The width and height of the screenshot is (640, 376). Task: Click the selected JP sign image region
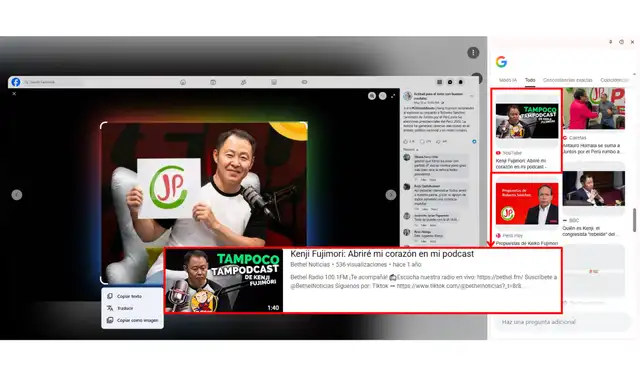[x=204, y=202]
